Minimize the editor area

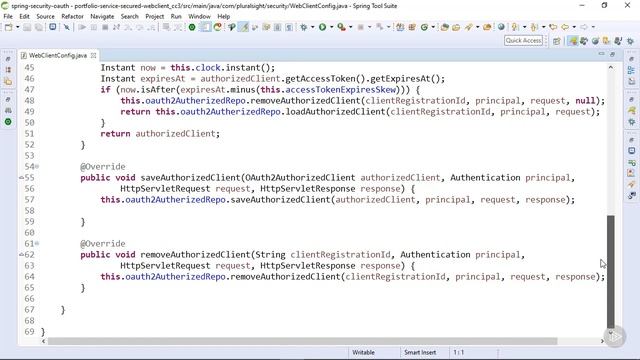[601, 54]
